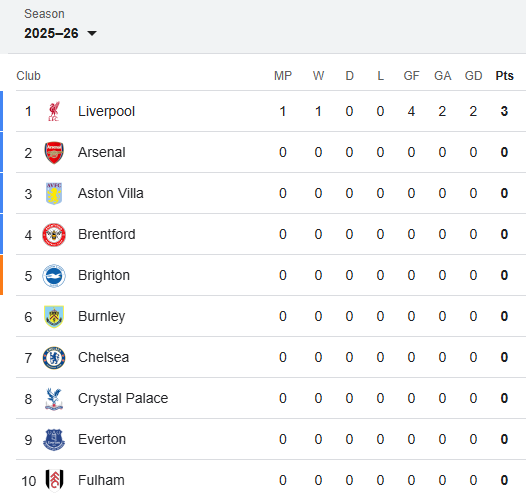Click the Brighton seagull crest
This screenshot has width=526, height=497.
54,276
